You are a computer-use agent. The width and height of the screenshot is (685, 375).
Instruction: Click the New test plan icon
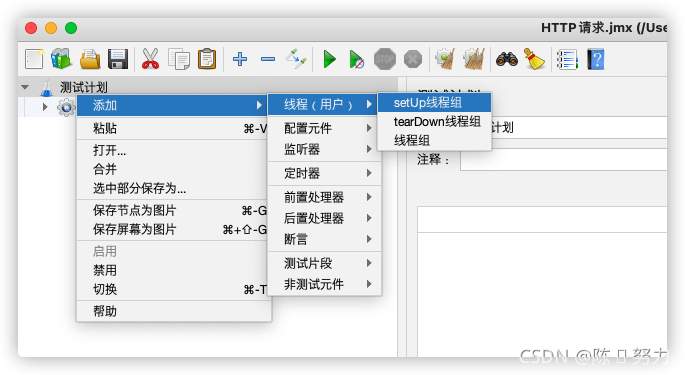[34, 59]
